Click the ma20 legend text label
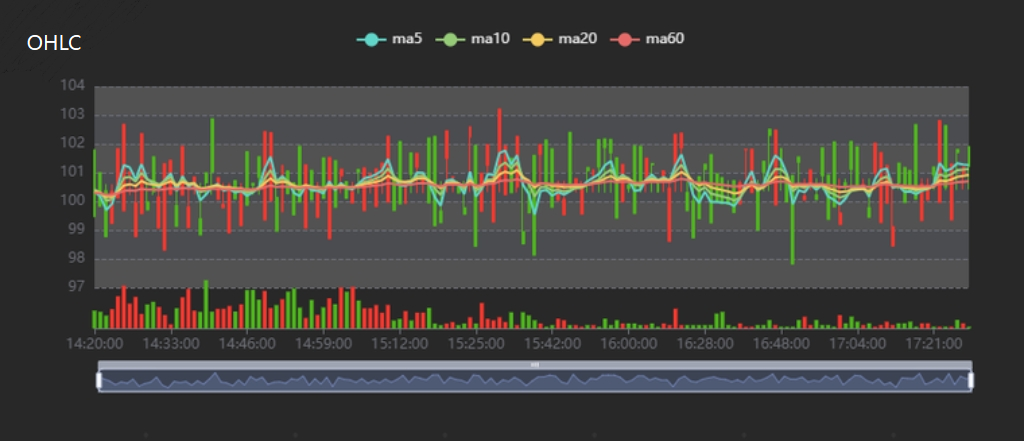The width and height of the screenshot is (1024, 441). click(x=577, y=39)
